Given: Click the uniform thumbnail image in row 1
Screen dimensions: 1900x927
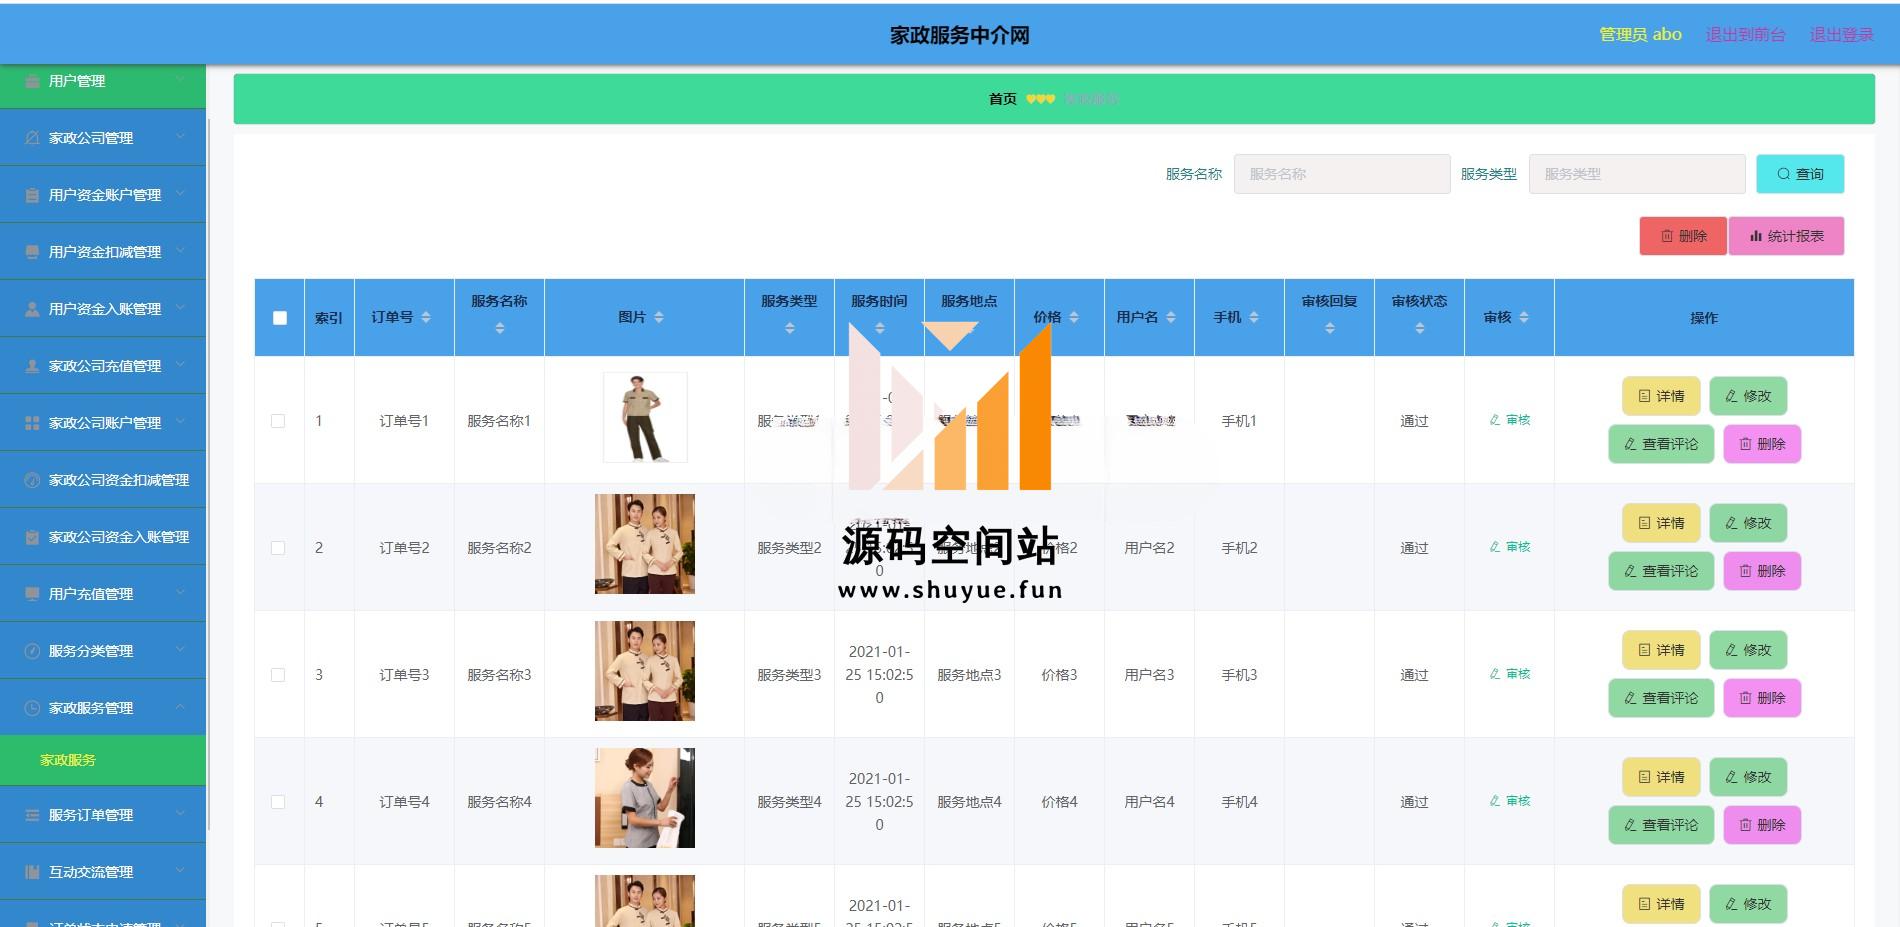Looking at the screenshot, I should (645, 417).
